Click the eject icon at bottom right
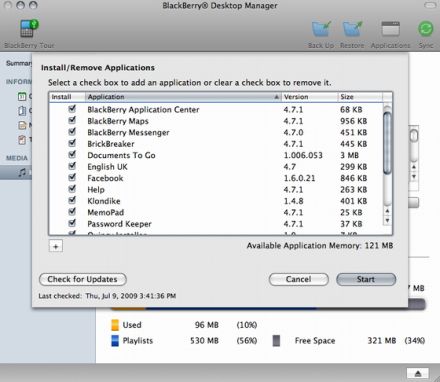The width and height of the screenshot is (440, 382). [418, 373]
